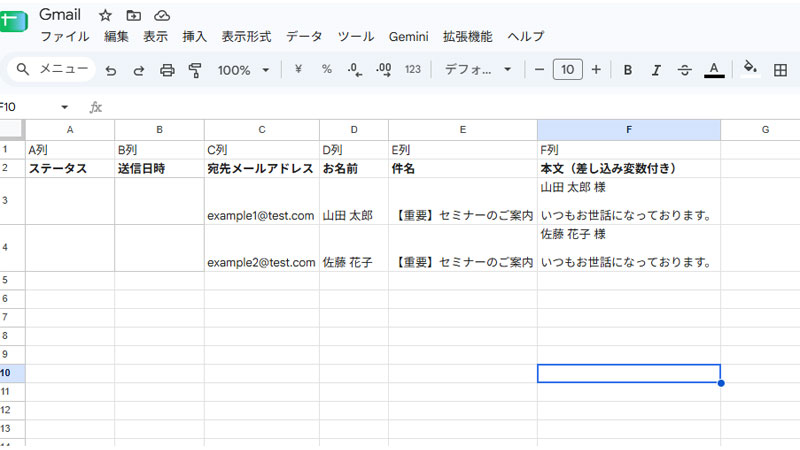This screenshot has height=450, width=800.
Task: Select row 10 header
Action: (x=12, y=373)
